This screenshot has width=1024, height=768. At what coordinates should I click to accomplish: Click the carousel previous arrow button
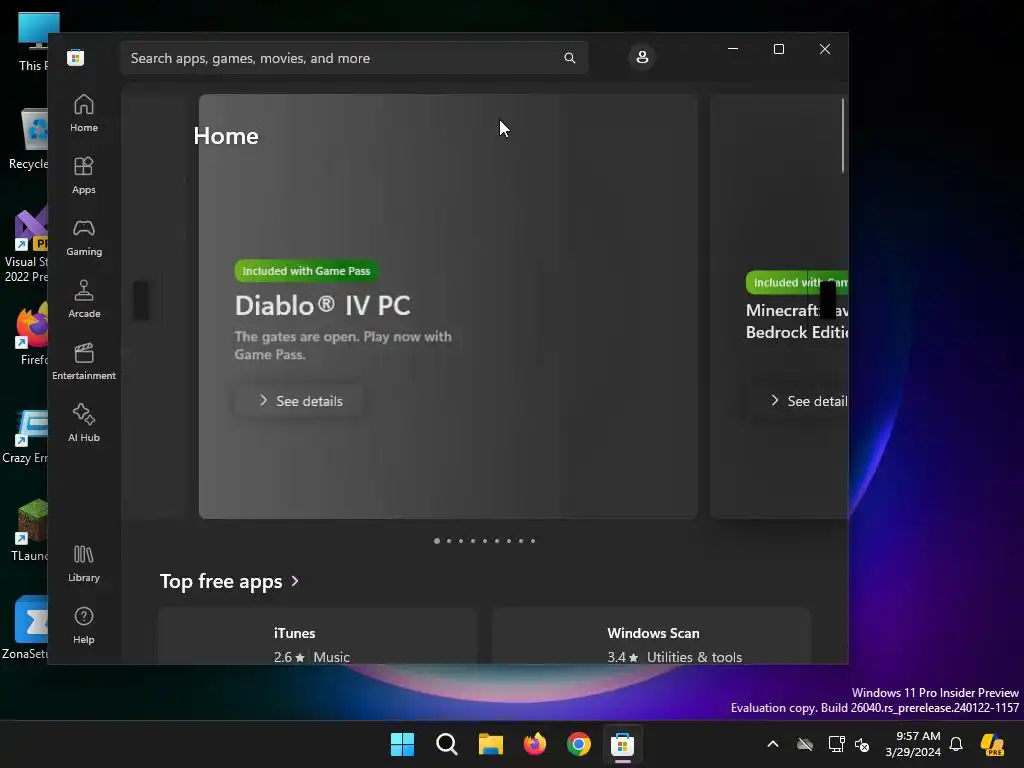point(141,300)
